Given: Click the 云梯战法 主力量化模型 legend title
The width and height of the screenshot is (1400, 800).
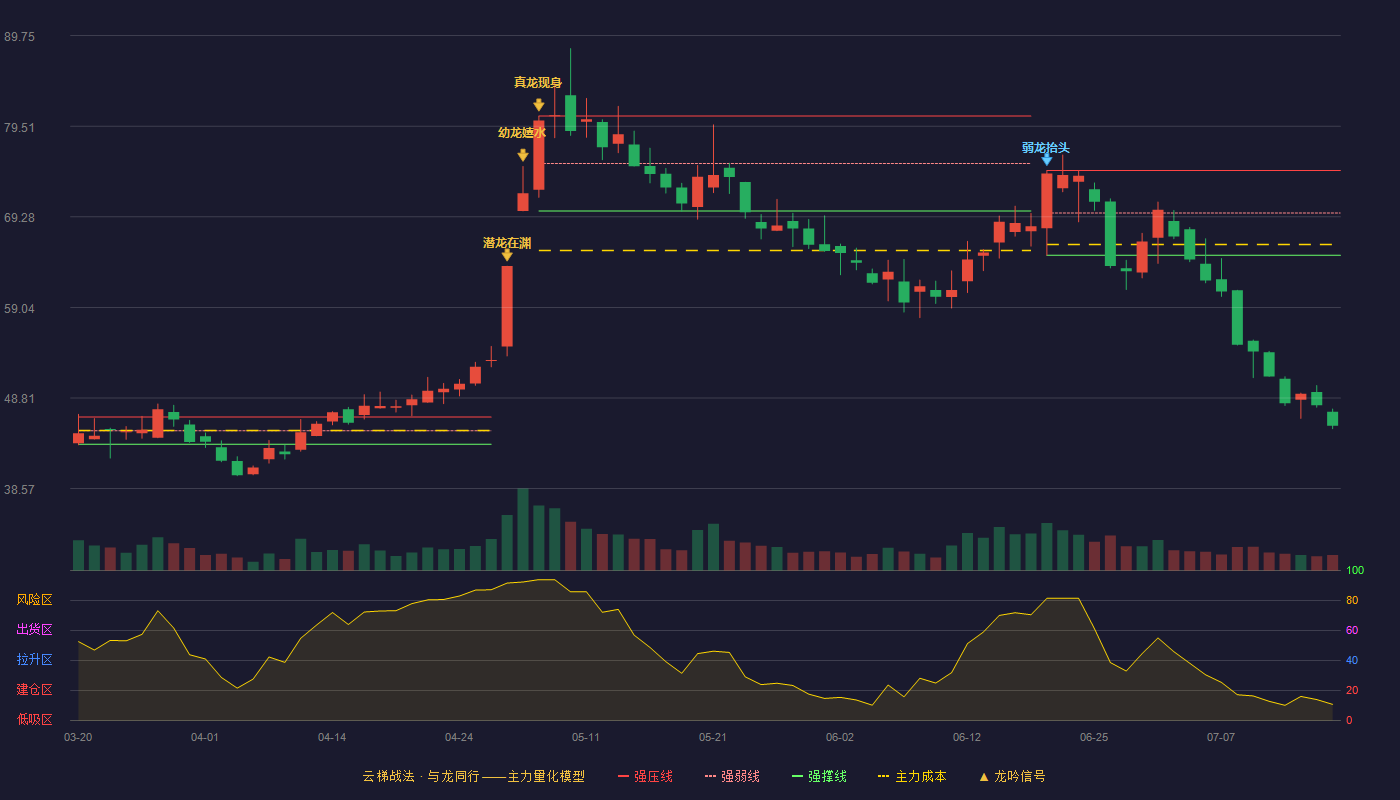Looking at the screenshot, I should click(473, 776).
